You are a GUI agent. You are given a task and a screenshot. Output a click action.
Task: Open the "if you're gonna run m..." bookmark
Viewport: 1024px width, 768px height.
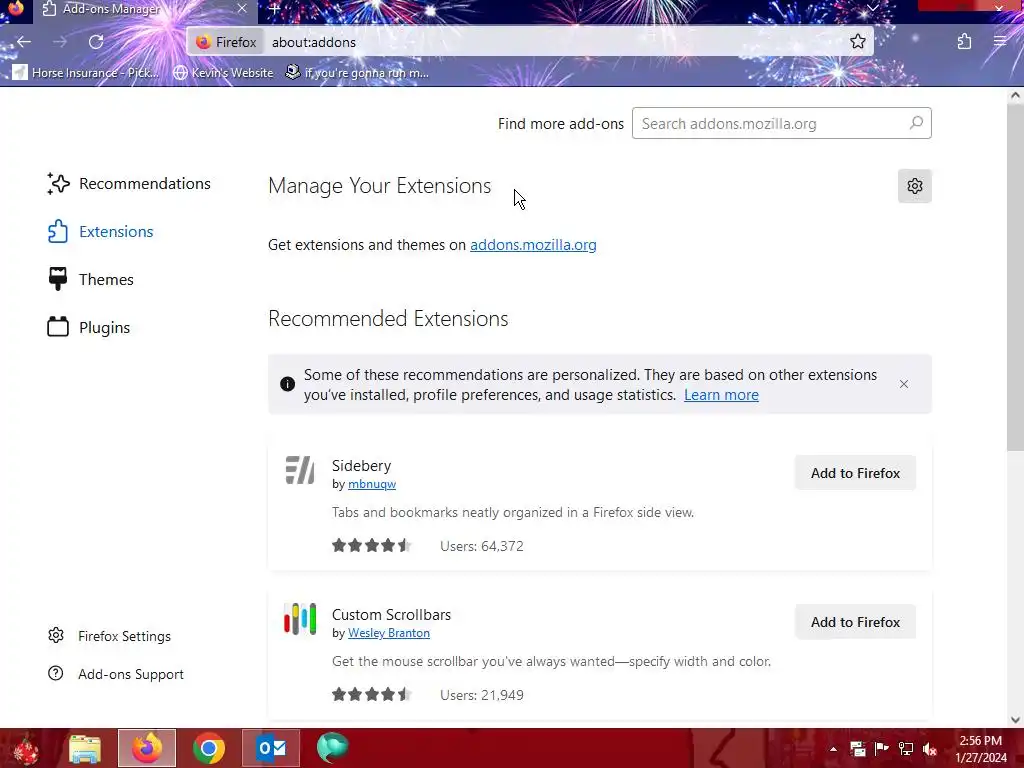click(x=357, y=72)
